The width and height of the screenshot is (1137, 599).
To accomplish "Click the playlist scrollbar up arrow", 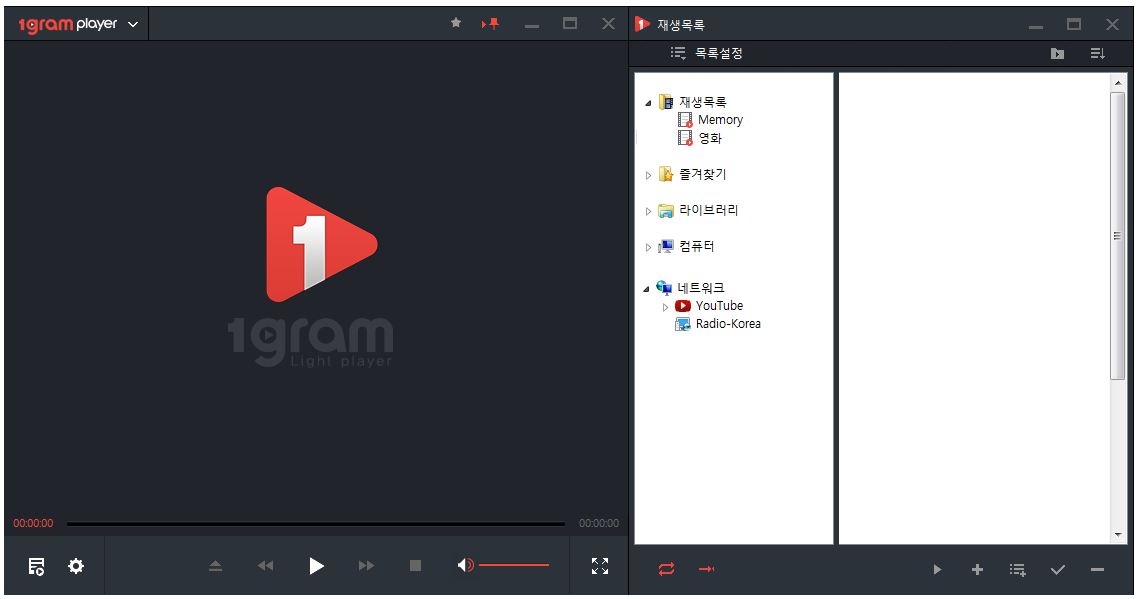I will [x=1117, y=83].
